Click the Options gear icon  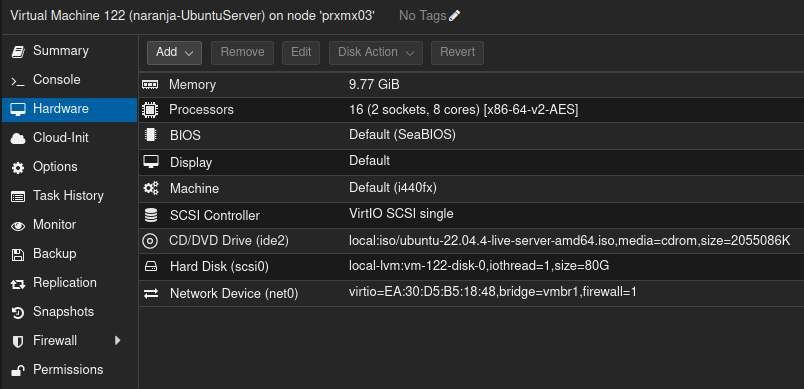(x=18, y=168)
